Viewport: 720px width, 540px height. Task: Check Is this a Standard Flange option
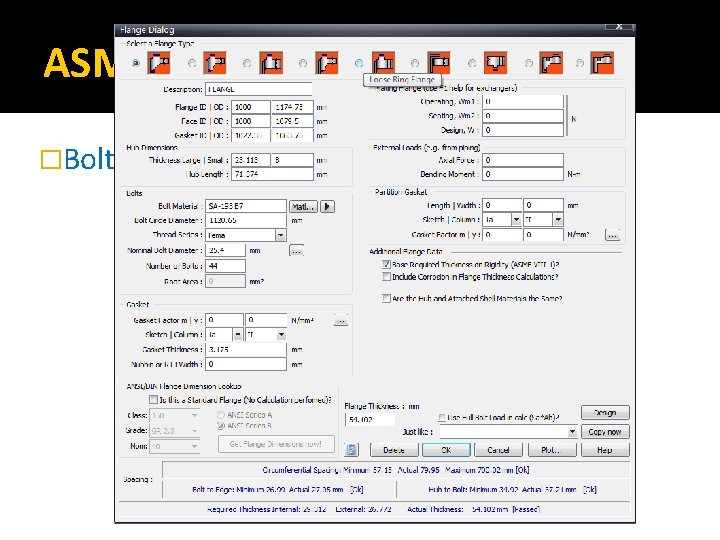[x=153, y=399]
